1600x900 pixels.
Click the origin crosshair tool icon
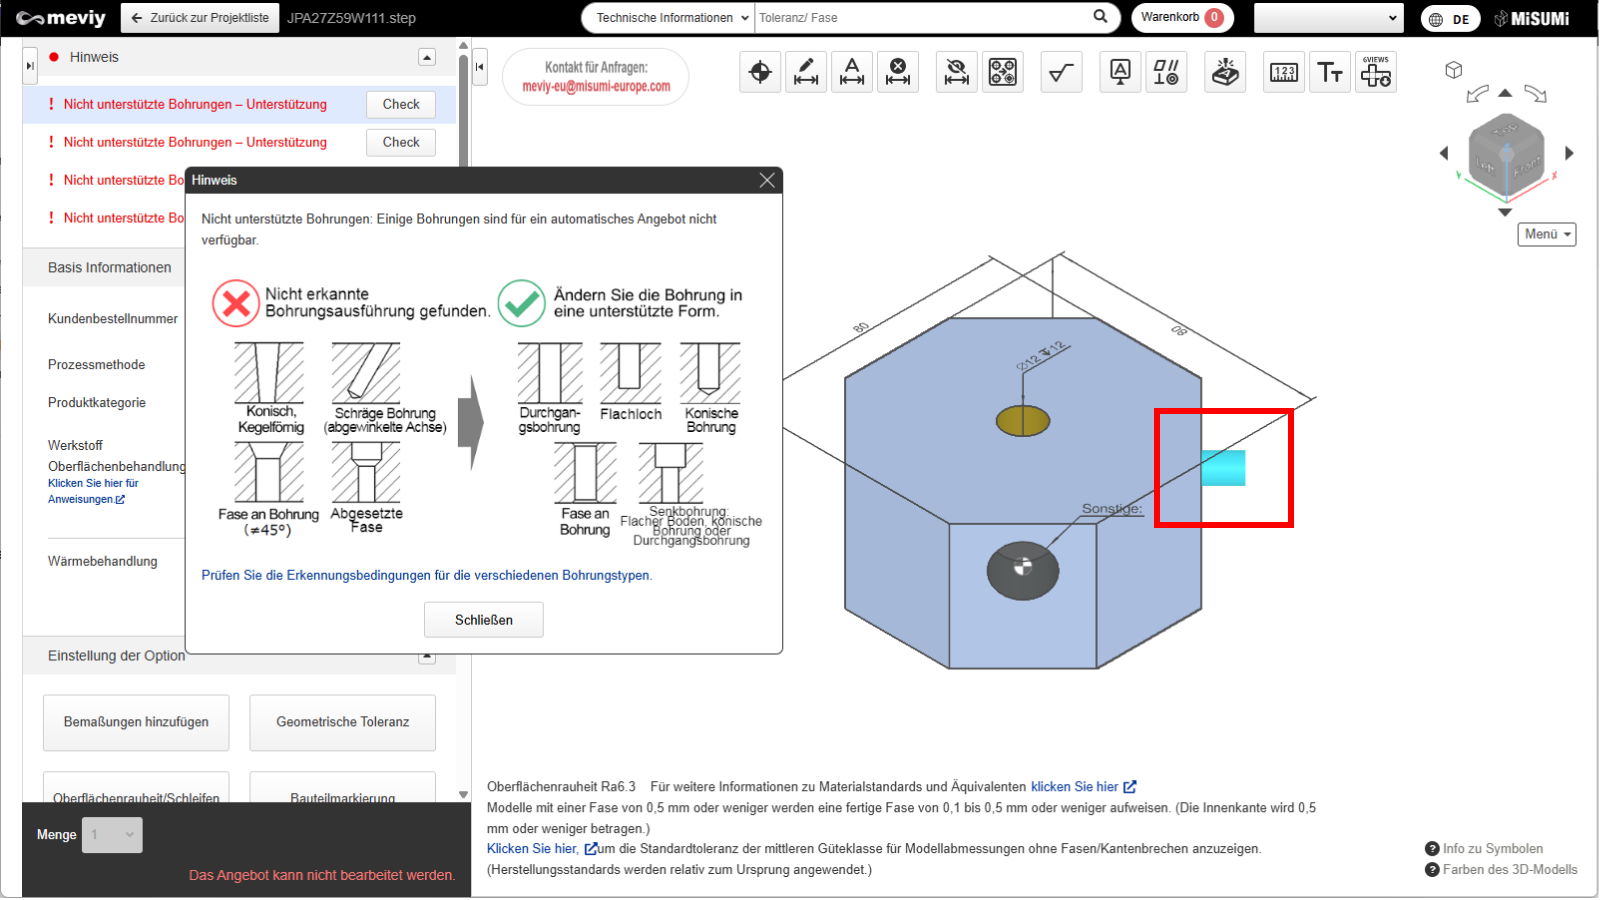tap(760, 72)
